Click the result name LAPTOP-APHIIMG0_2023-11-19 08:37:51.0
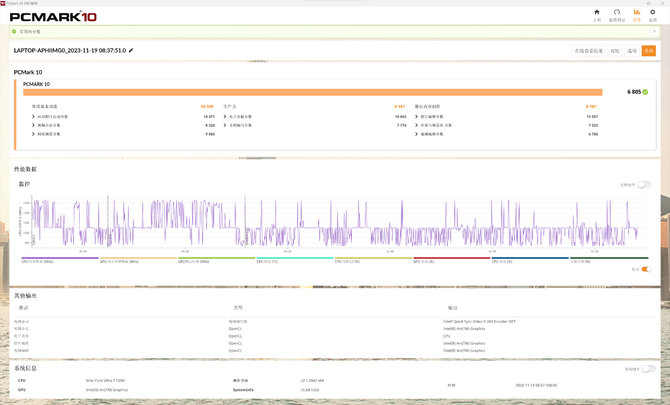 point(70,50)
